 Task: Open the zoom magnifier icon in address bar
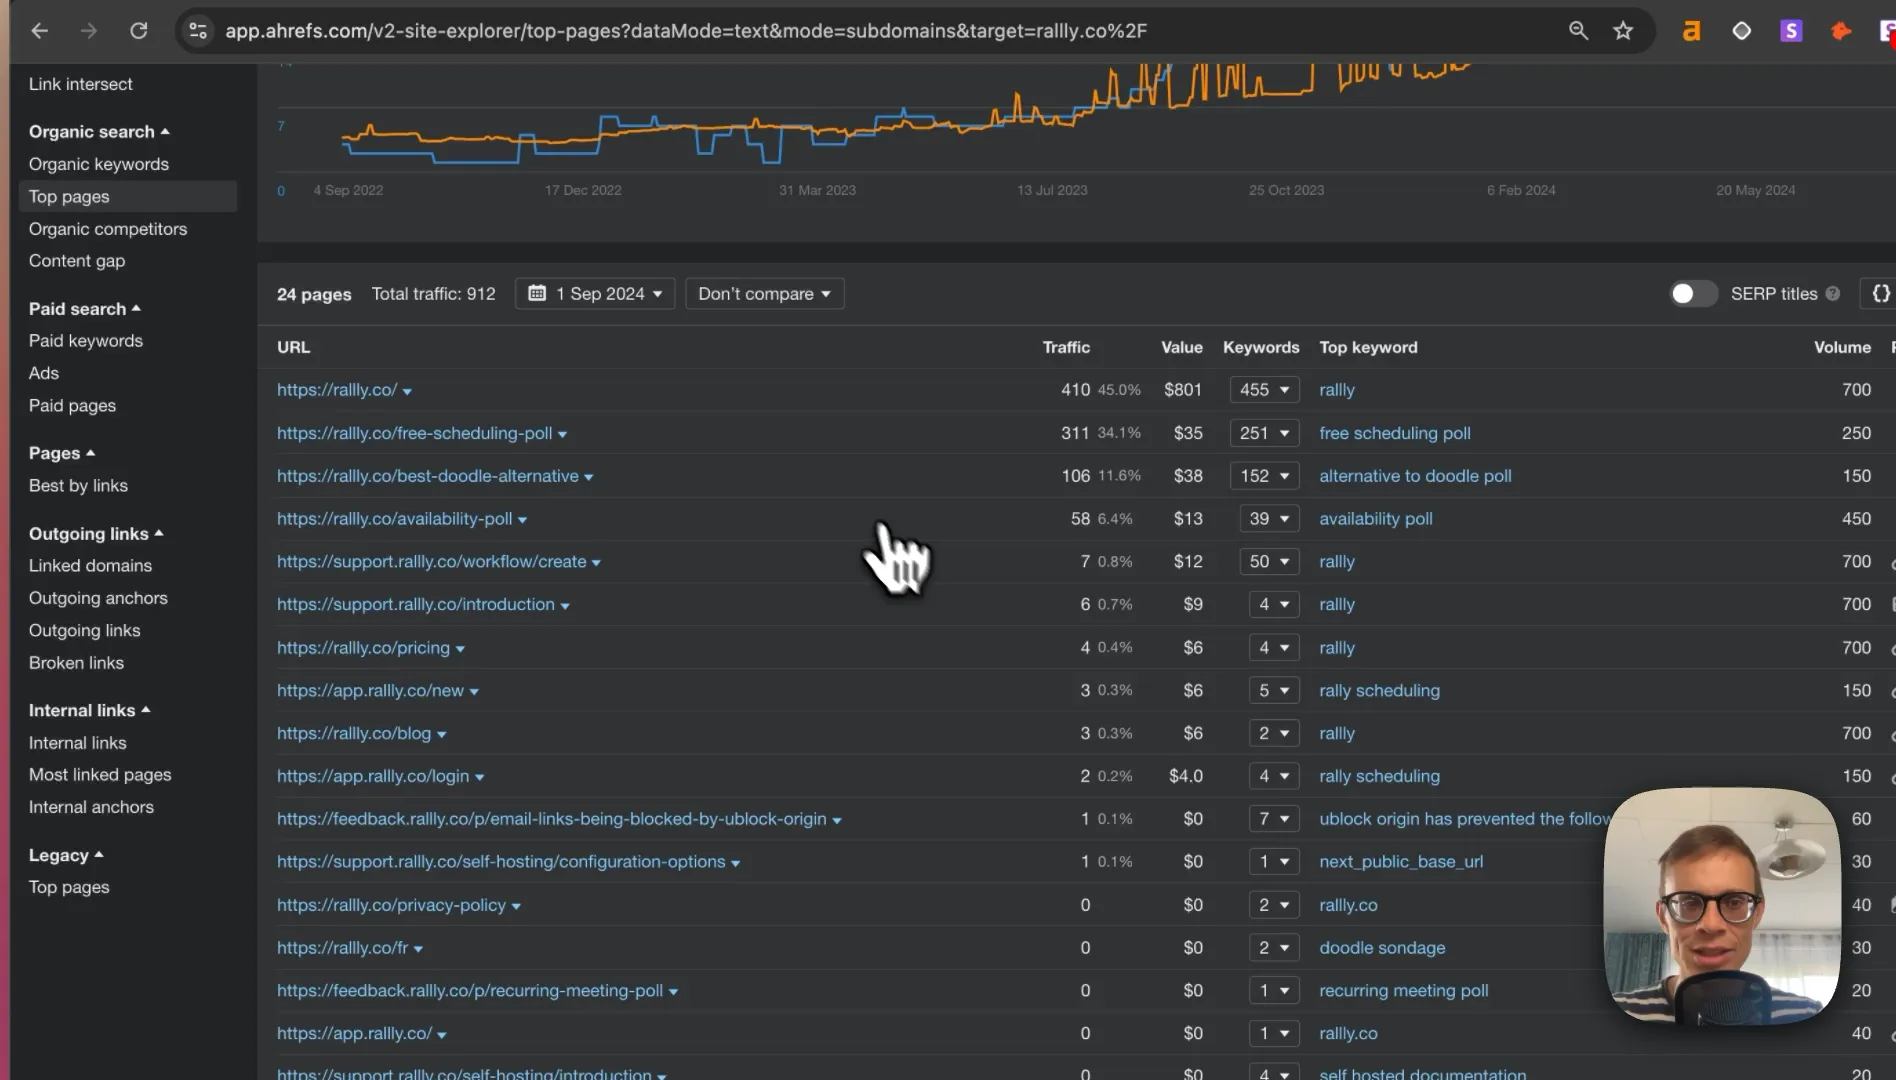[x=1578, y=31]
